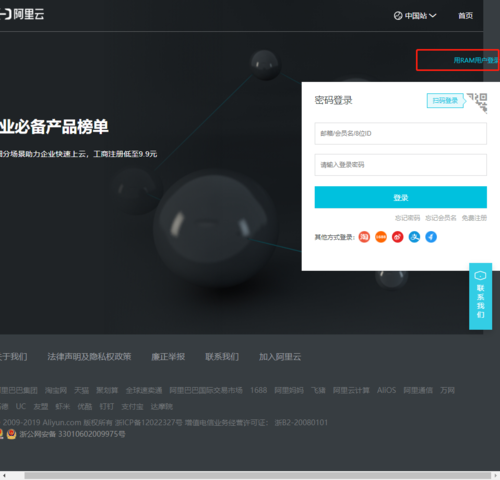500x480 pixels.
Task: Click the 扫码登录 tooltip label
Action: (x=445, y=100)
